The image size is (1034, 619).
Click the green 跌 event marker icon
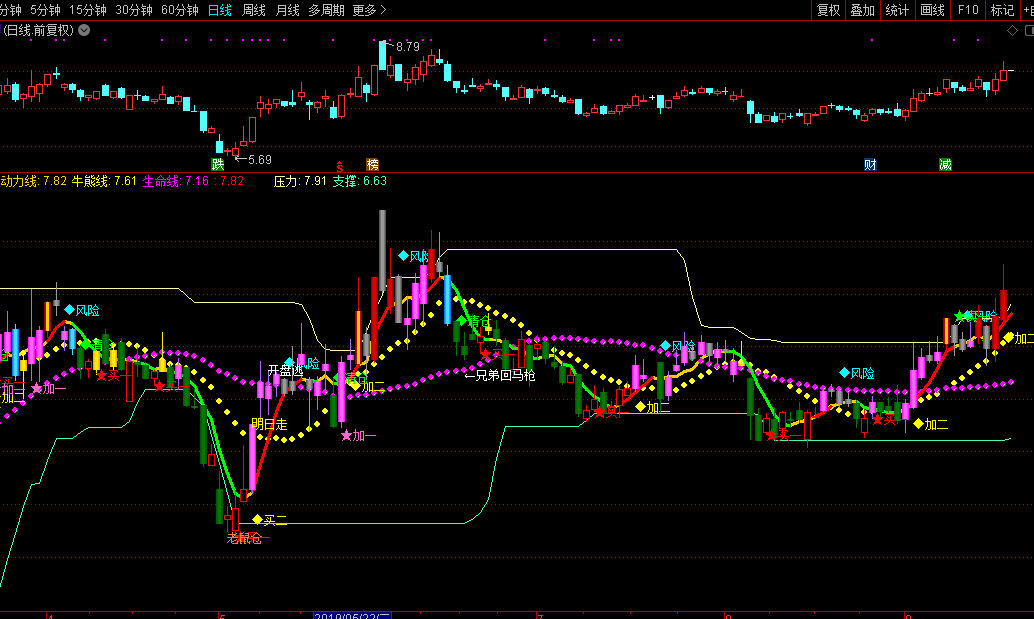[x=217, y=164]
